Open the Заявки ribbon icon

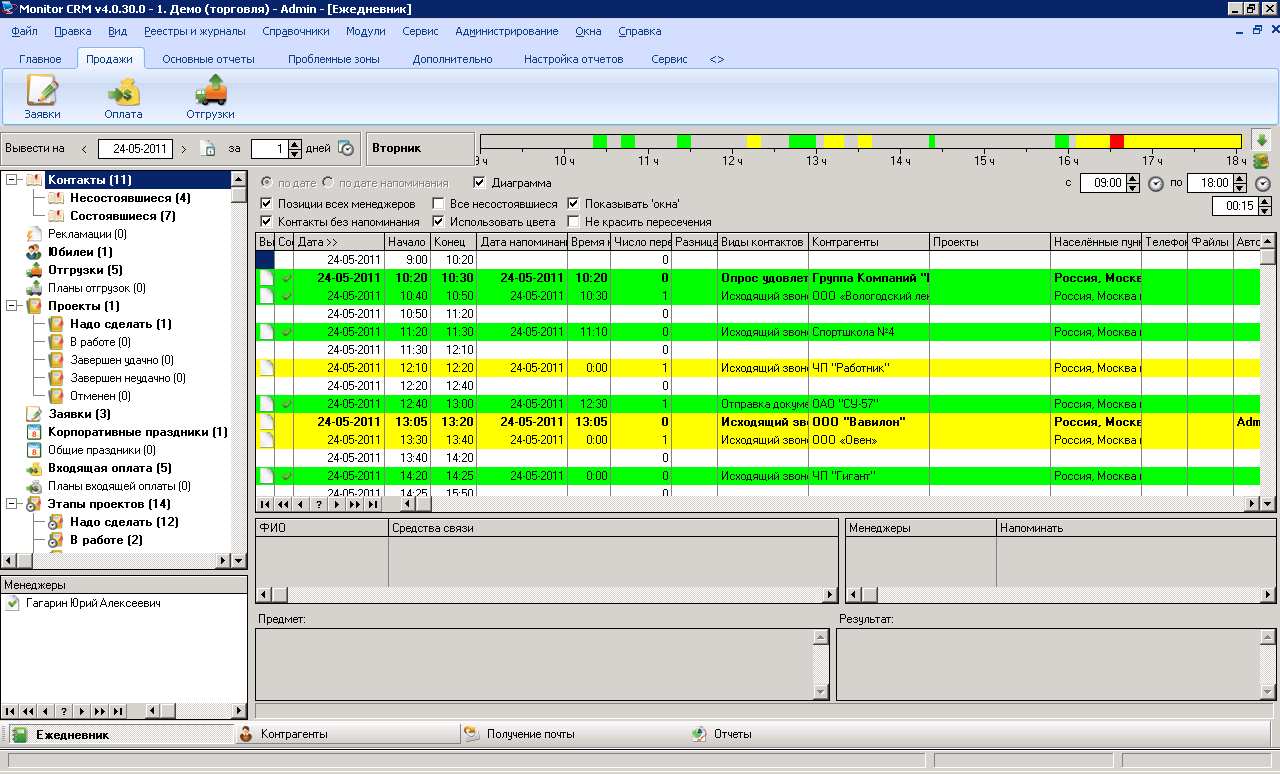coord(42,98)
